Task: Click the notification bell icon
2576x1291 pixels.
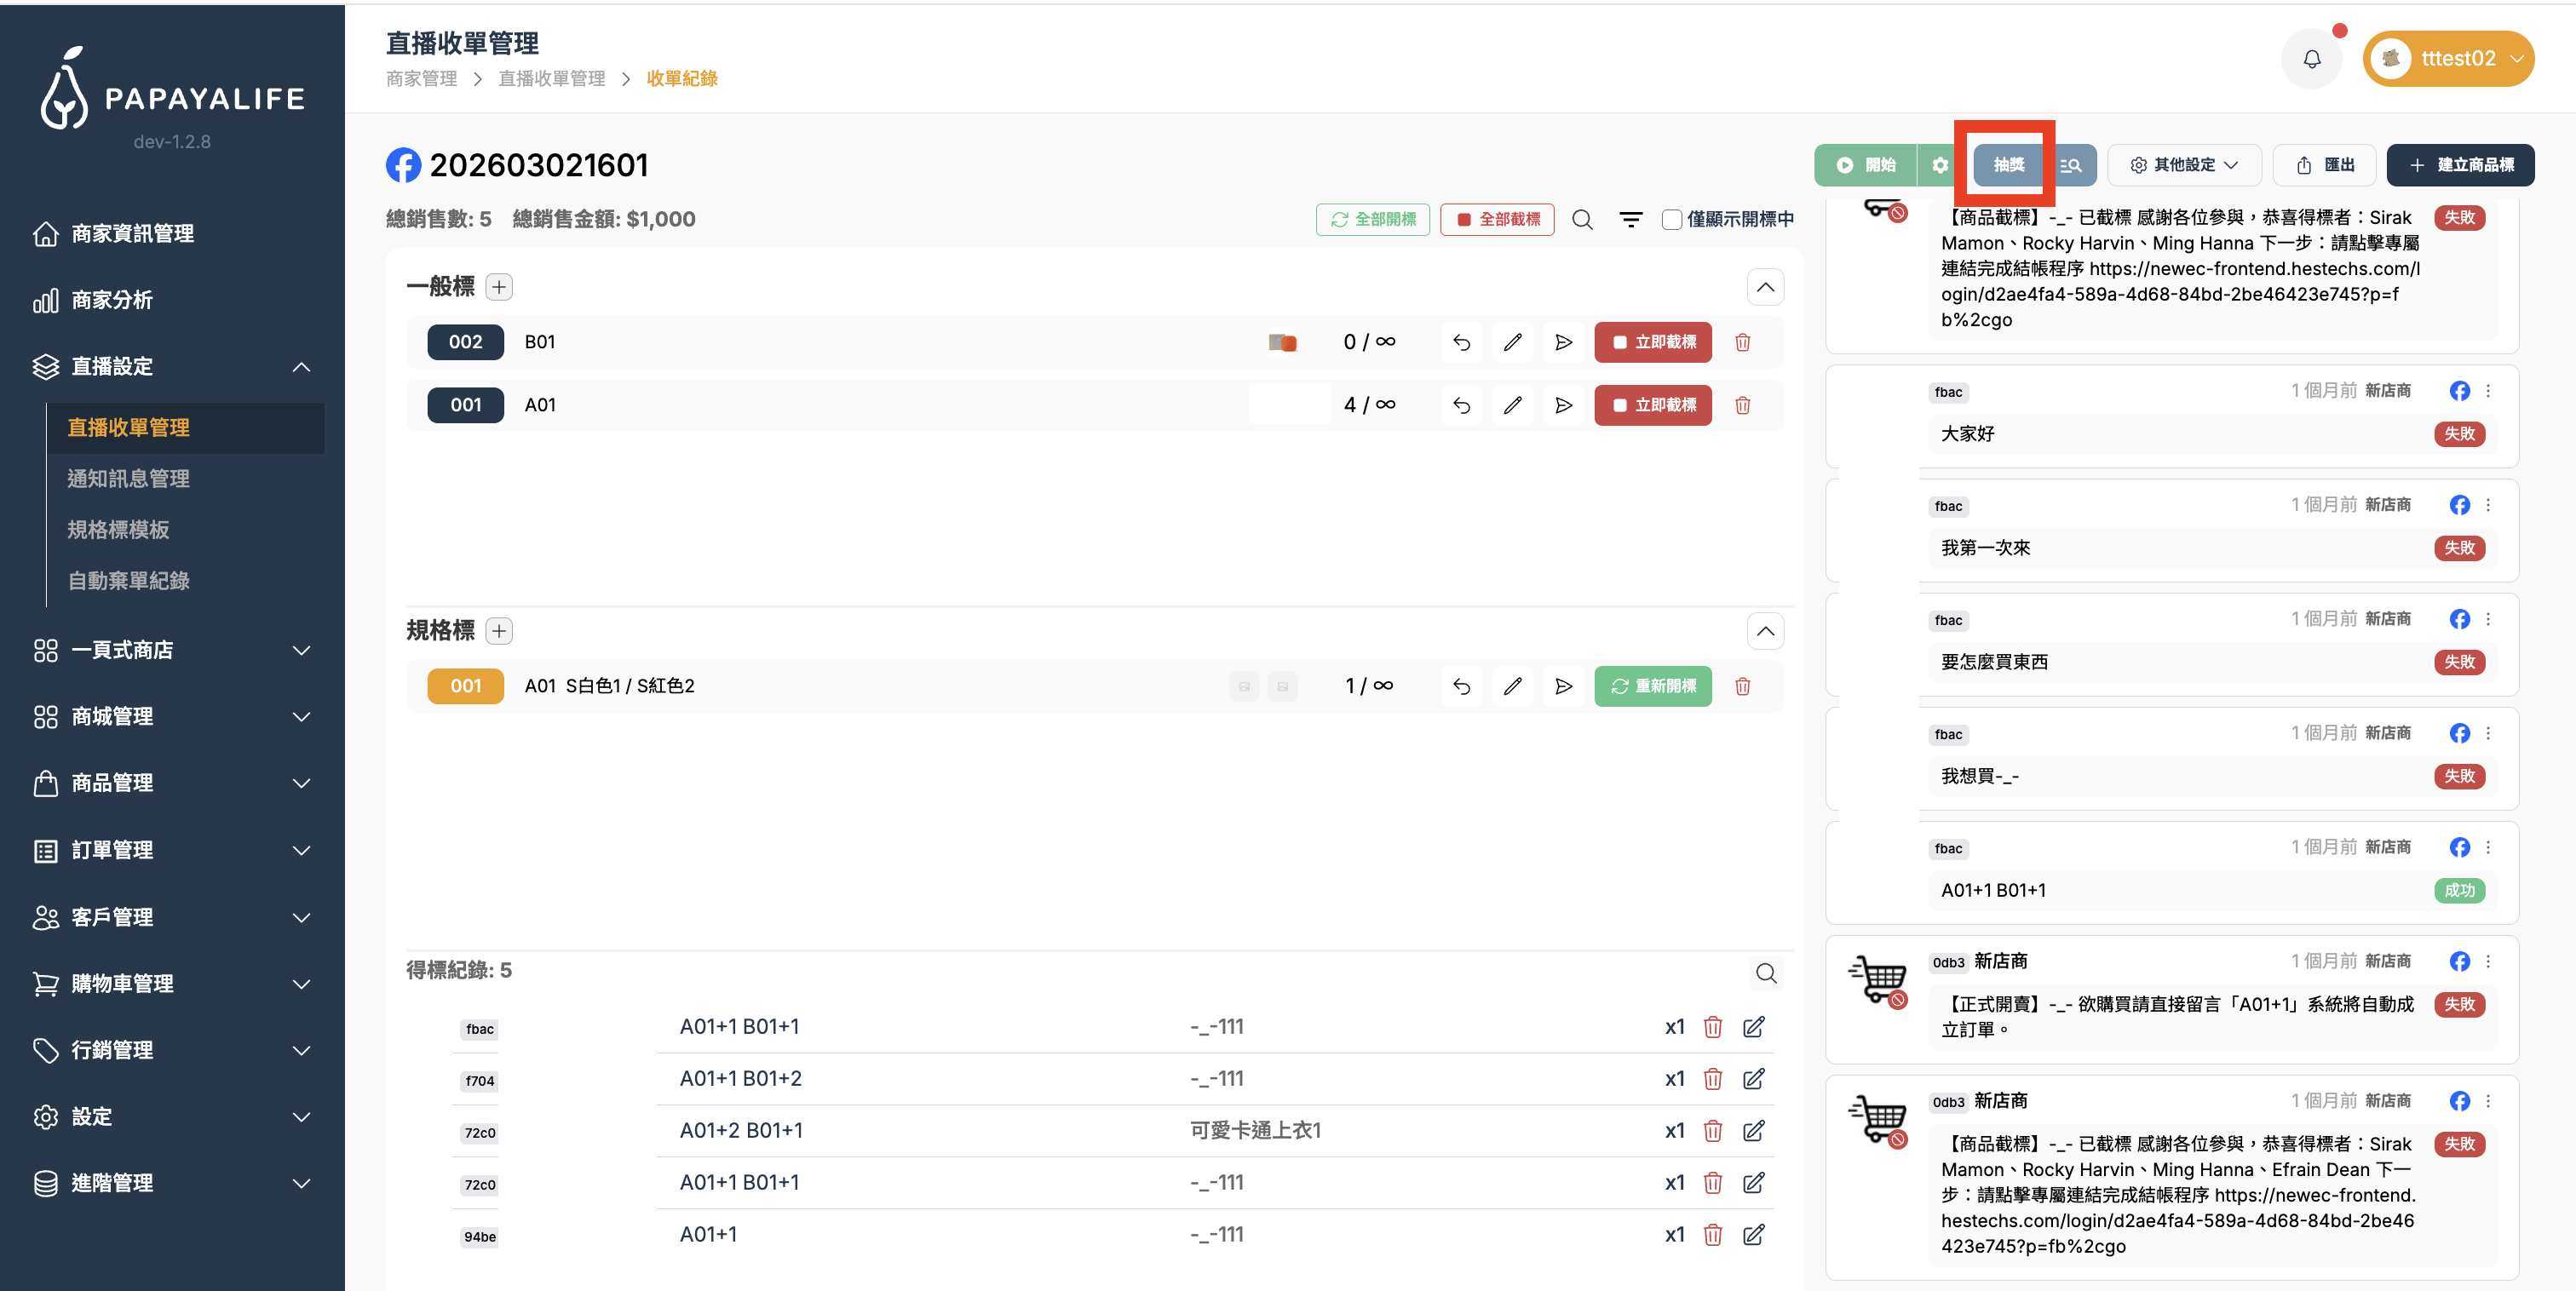Action: [2311, 59]
